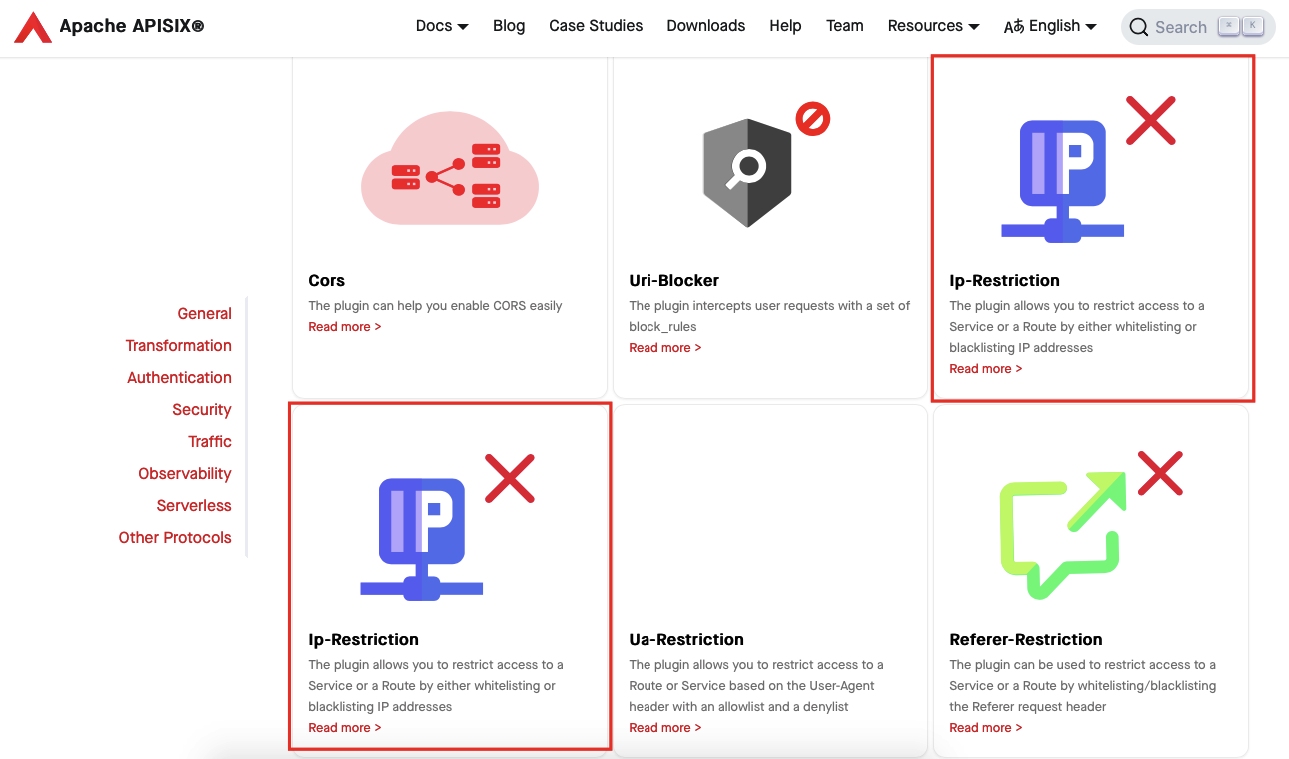Click the Uri-Blocker card title
This screenshot has height=759, width=1289.
674,281
